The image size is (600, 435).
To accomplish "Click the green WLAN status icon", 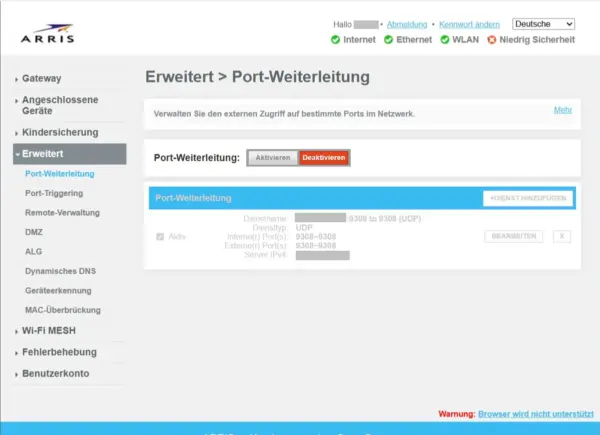I will point(445,40).
